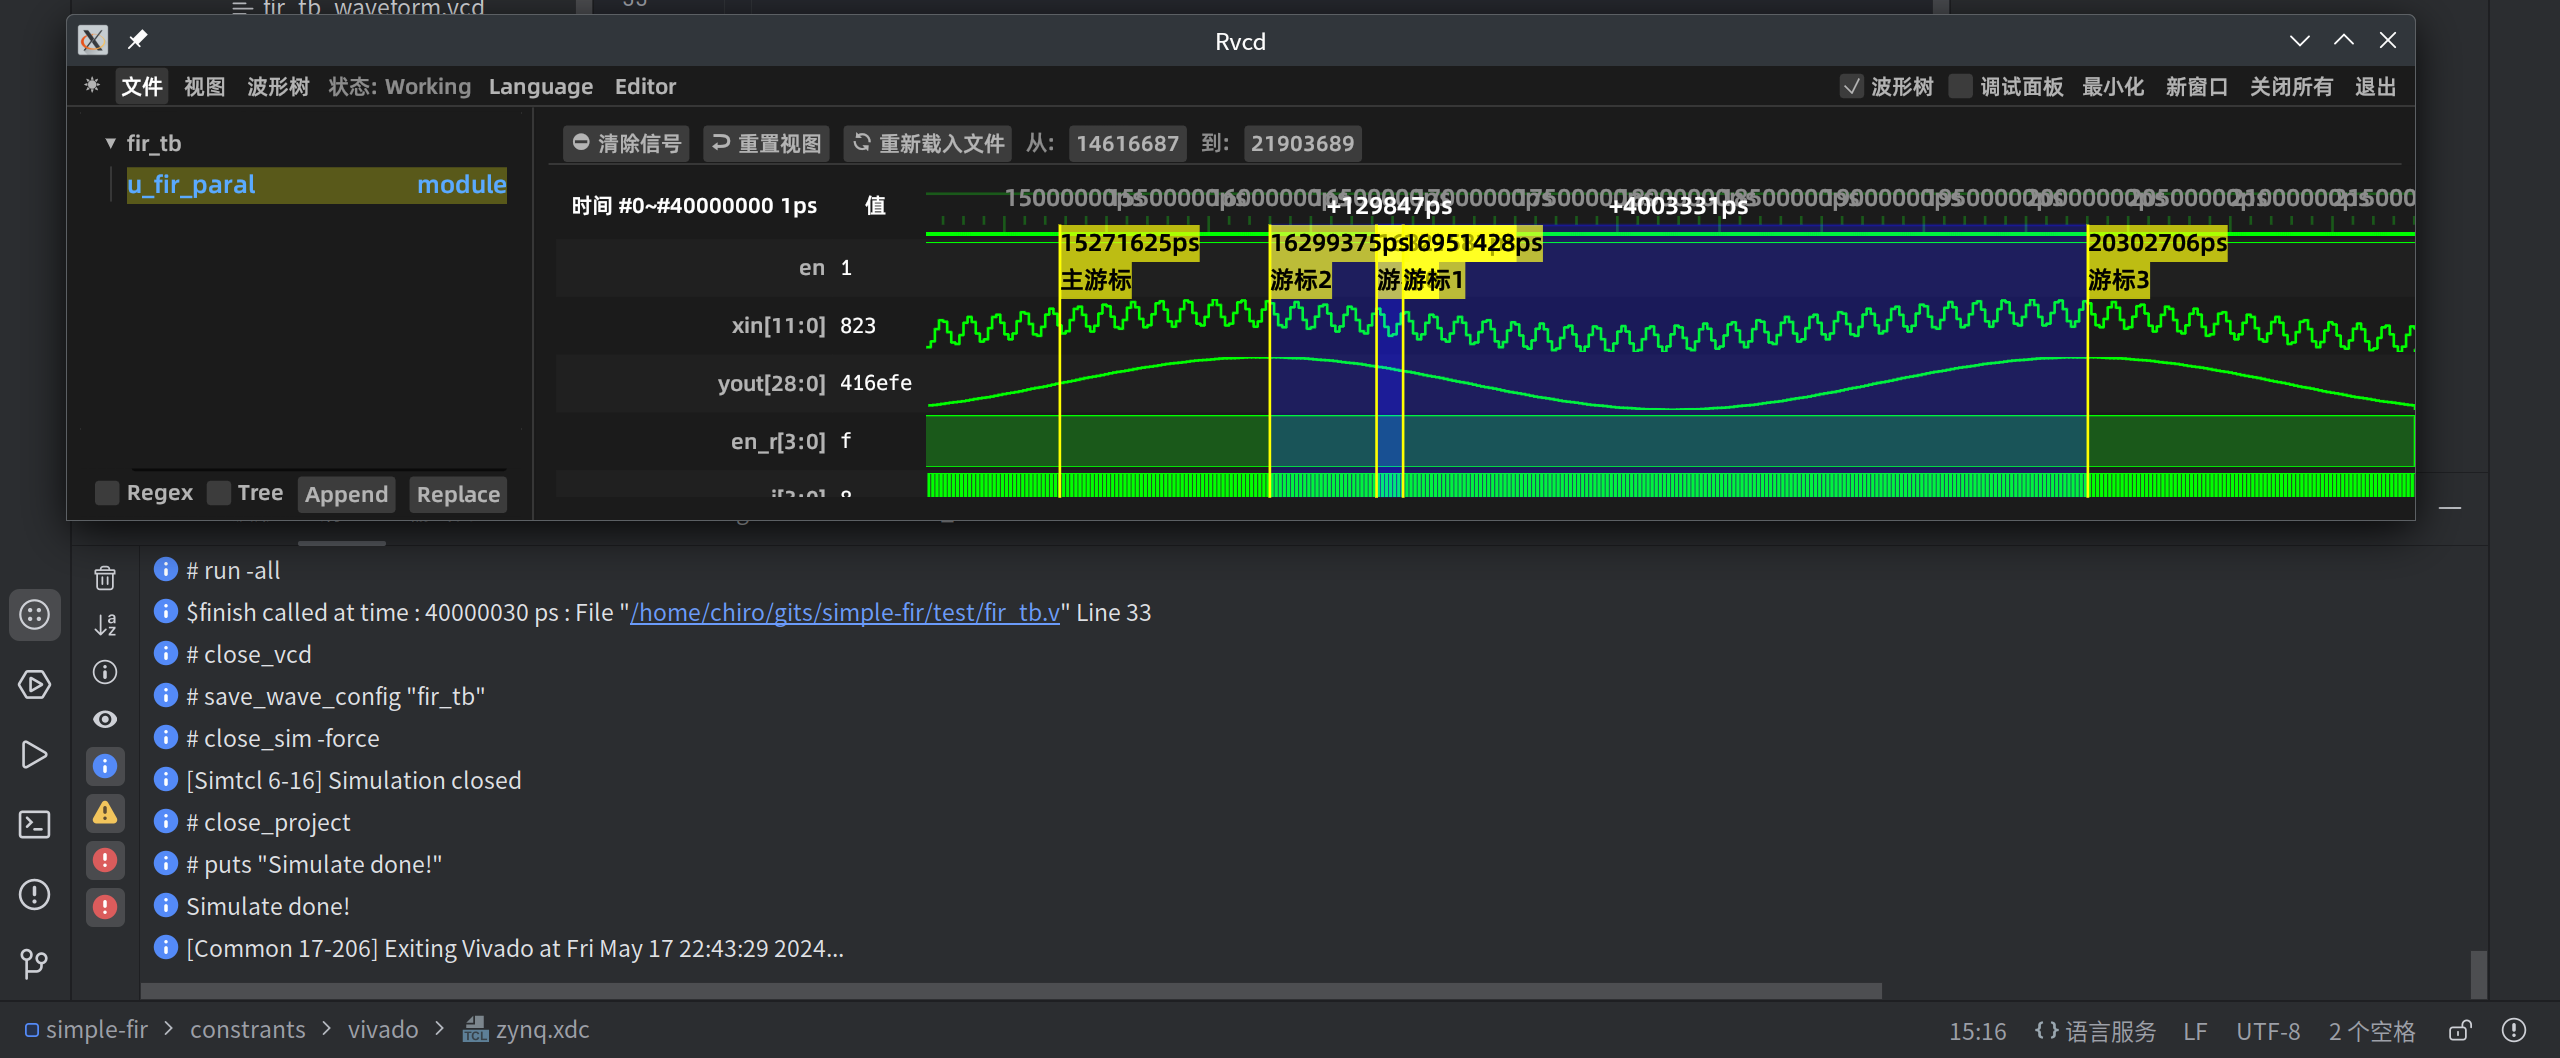Click the status bar problems exclamation icon

pyautogui.click(x=2514, y=1030)
